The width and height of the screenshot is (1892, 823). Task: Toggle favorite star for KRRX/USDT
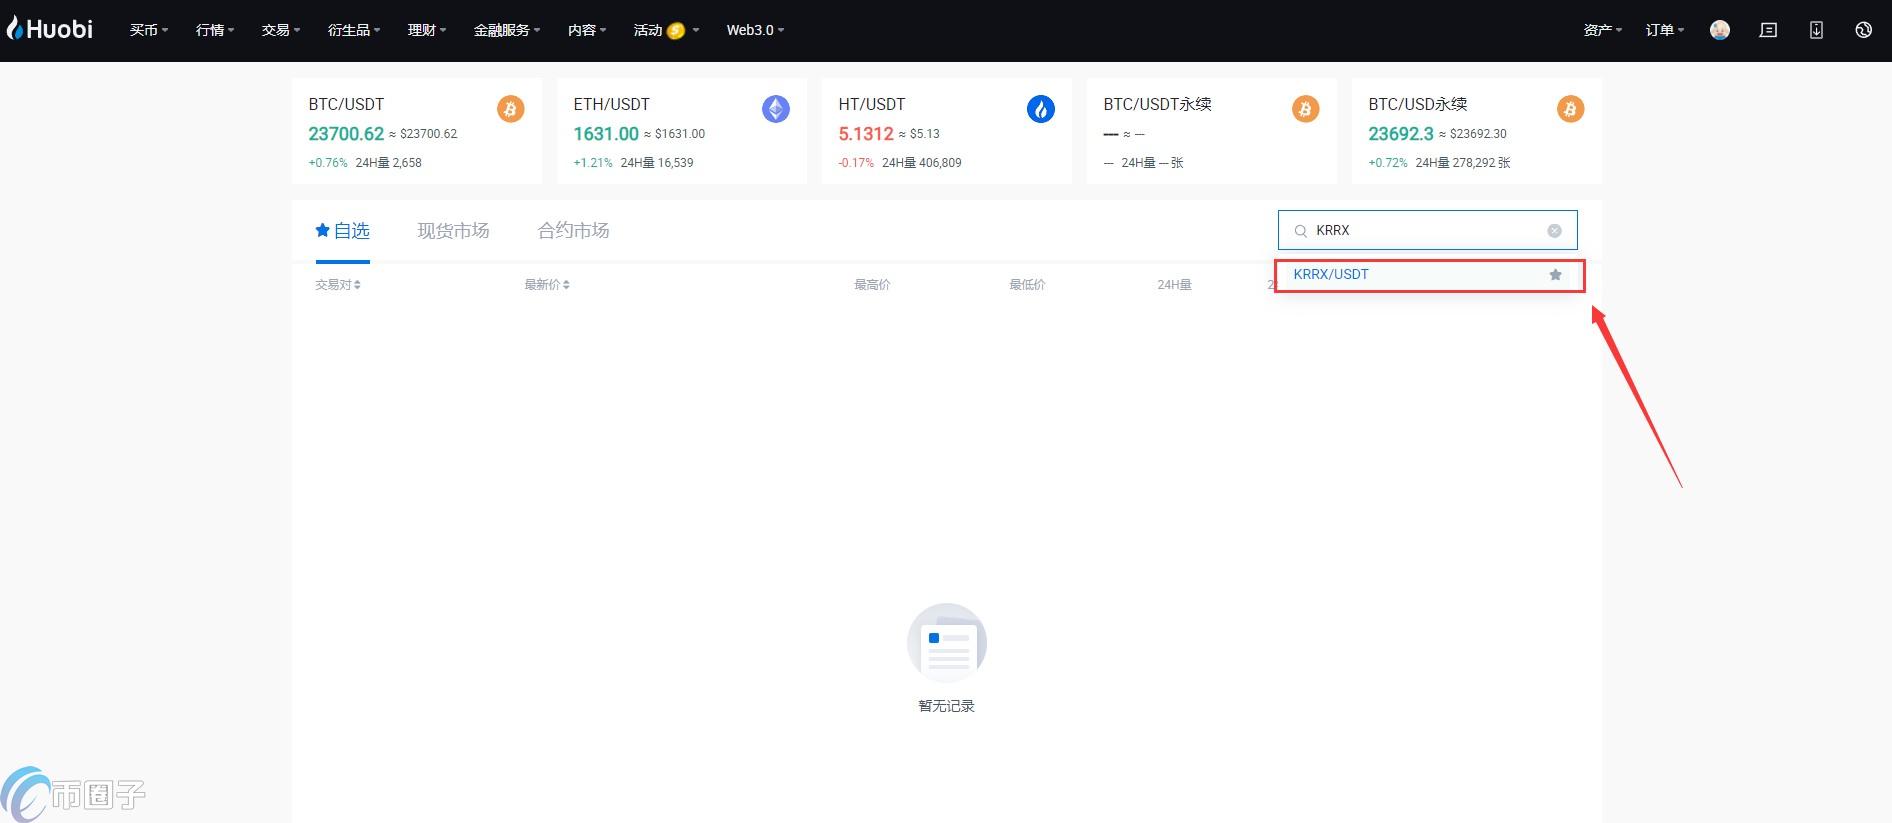pyautogui.click(x=1555, y=275)
